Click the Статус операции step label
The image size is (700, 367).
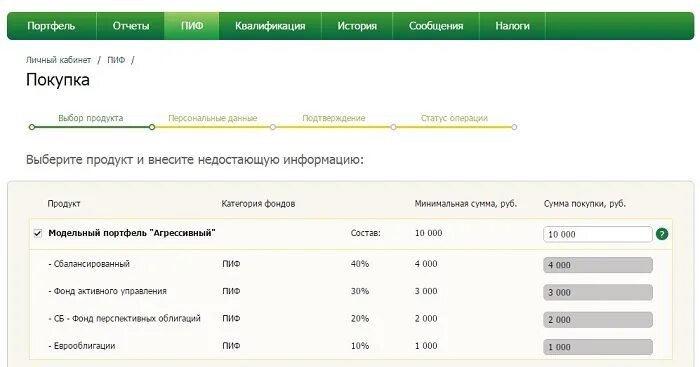(454, 118)
